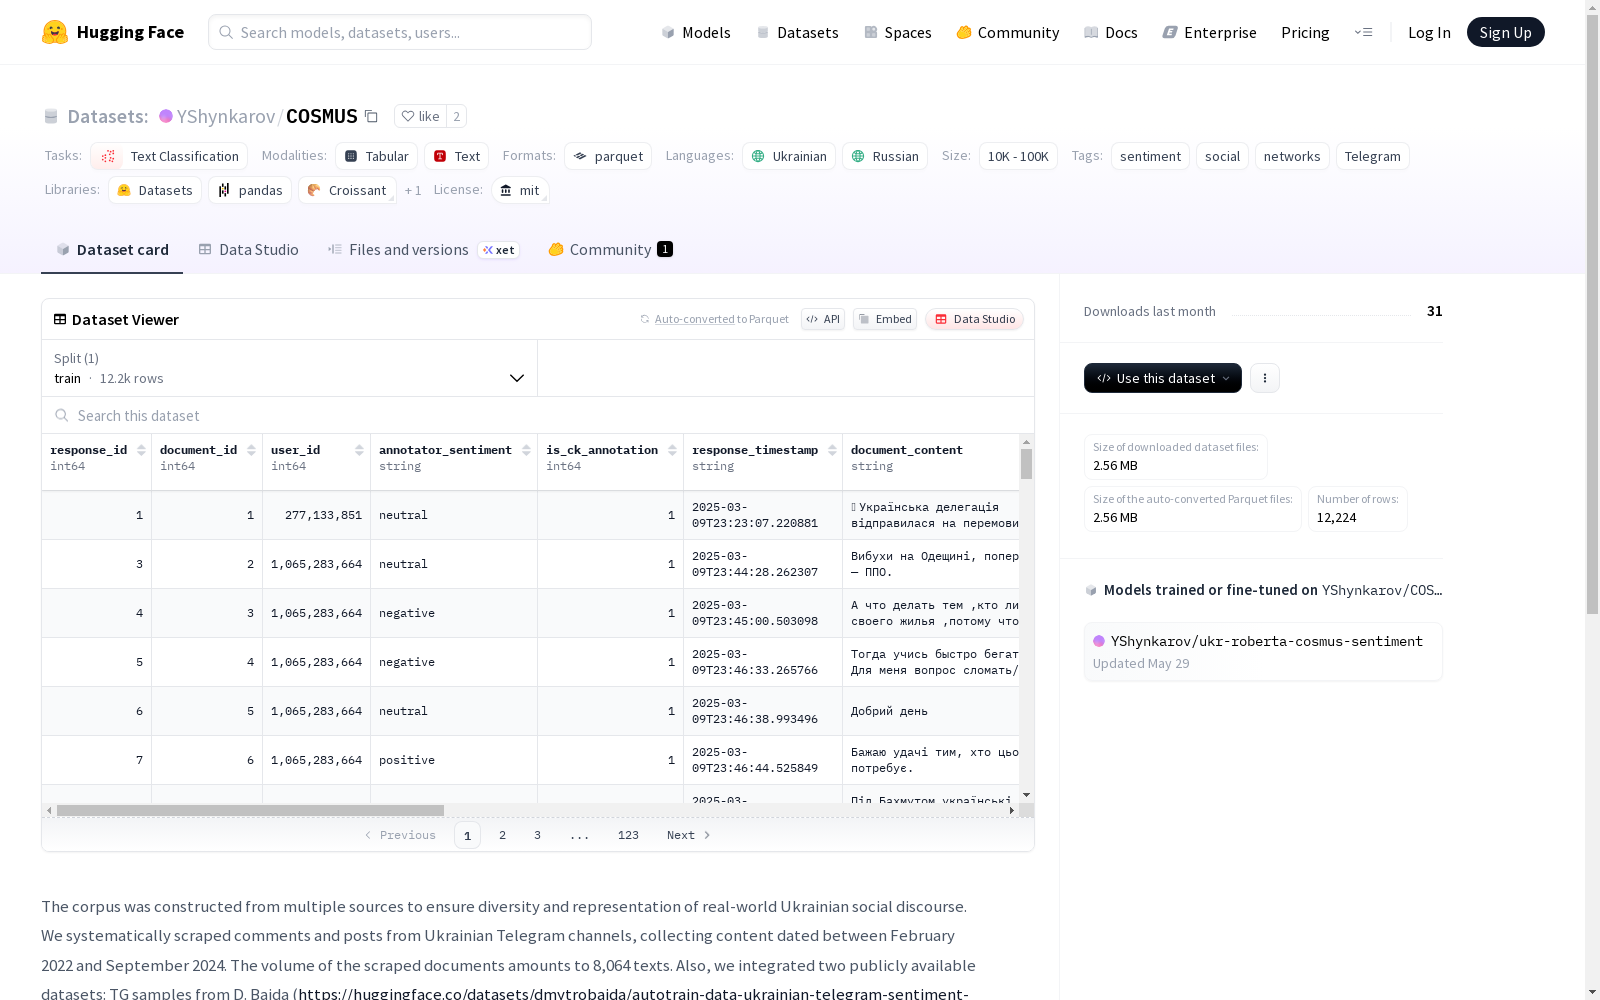
Task: Sort by user_id column arrows
Action: click(359, 450)
